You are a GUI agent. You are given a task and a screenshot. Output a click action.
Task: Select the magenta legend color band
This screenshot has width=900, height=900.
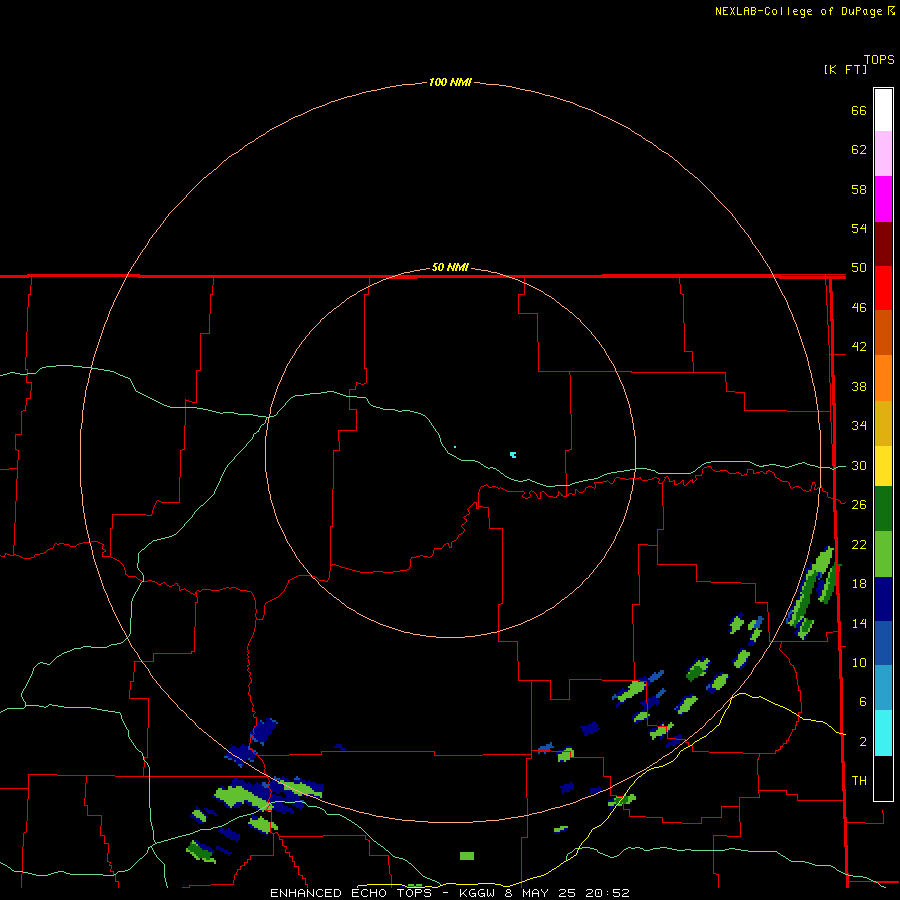click(x=883, y=199)
